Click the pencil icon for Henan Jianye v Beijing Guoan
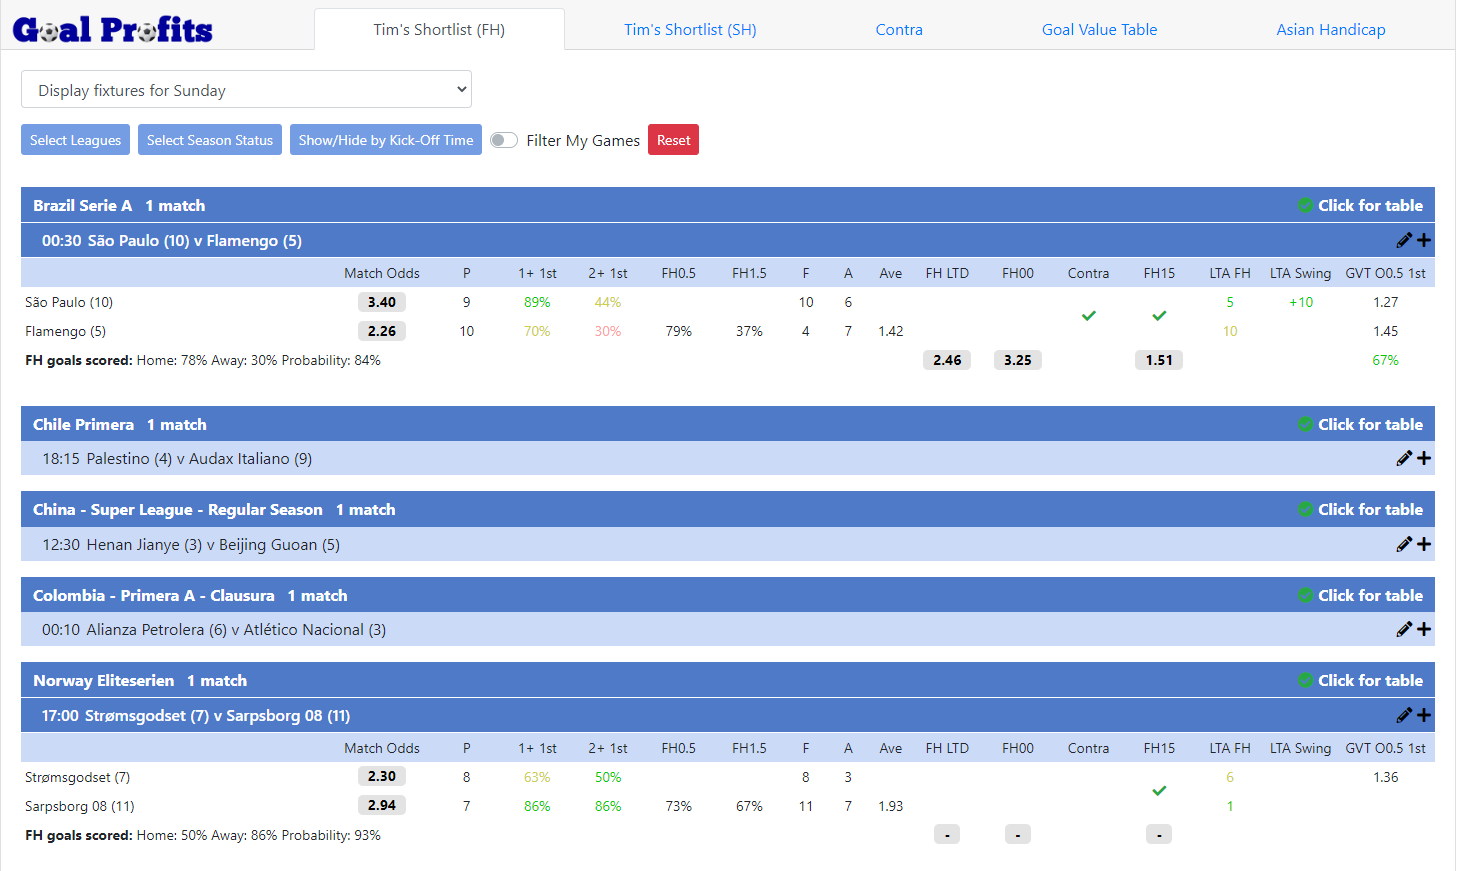Viewport: 1457px width, 871px height. click(1404, 544)
